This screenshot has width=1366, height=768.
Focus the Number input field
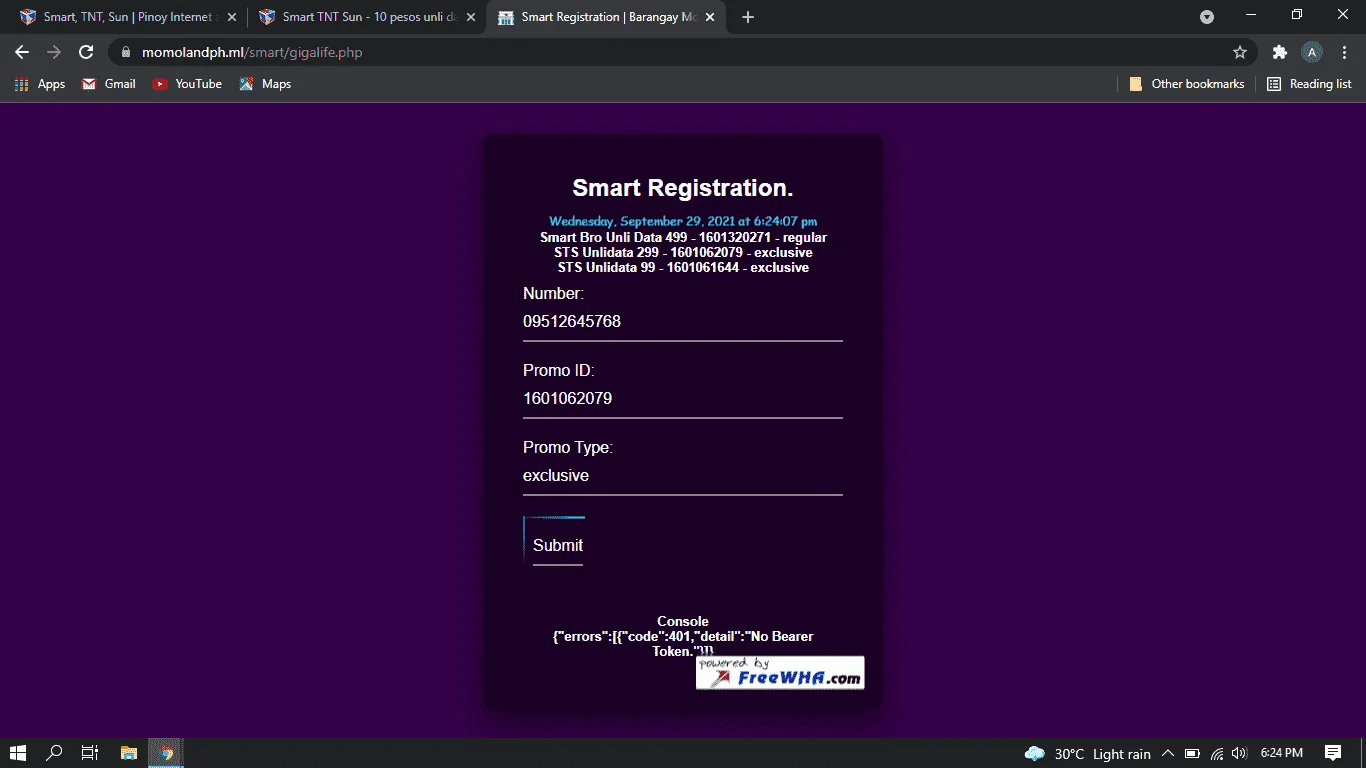[683, 322]
